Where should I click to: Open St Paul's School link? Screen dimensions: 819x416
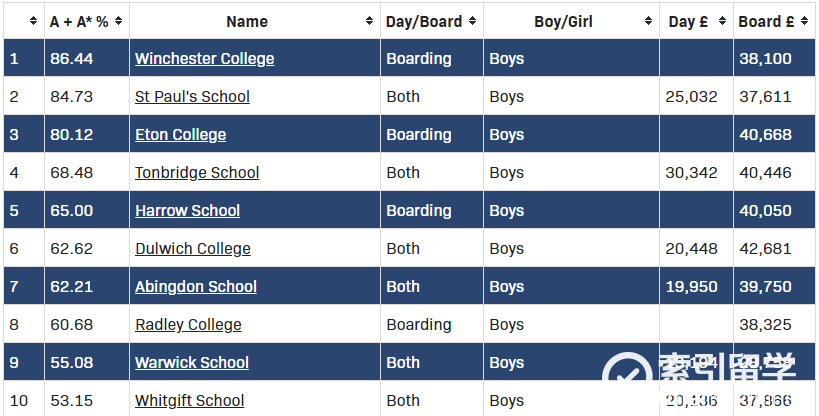click(192, 97)
